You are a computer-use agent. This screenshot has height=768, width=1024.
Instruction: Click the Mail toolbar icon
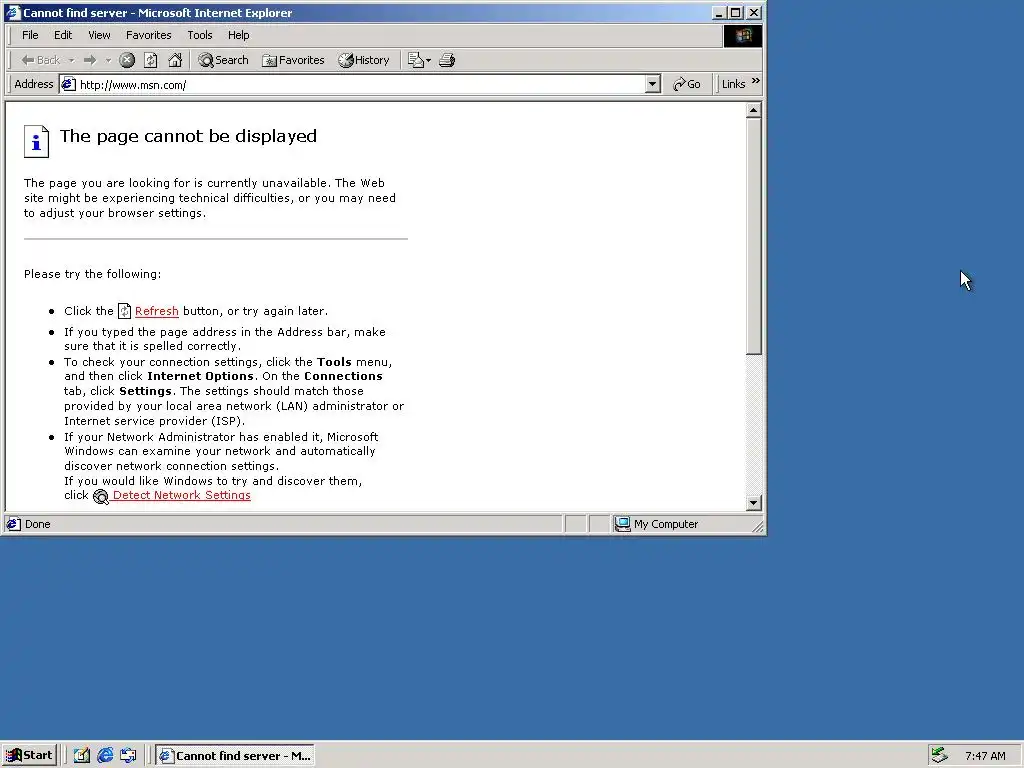click(415, 60)
